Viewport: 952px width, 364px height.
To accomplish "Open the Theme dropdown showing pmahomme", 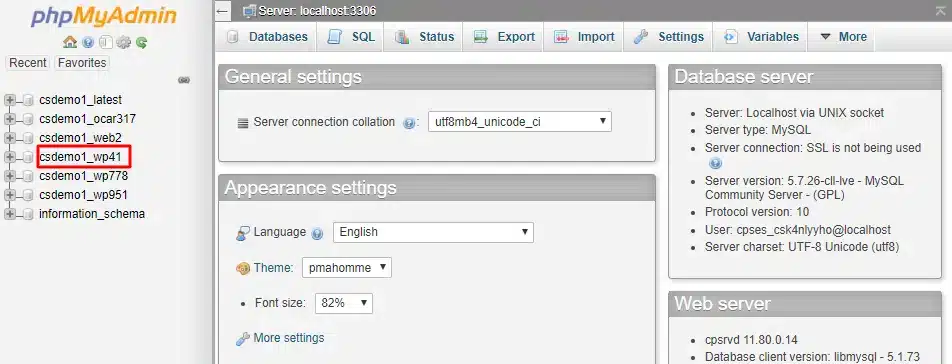I will click(x=347, y=268).
